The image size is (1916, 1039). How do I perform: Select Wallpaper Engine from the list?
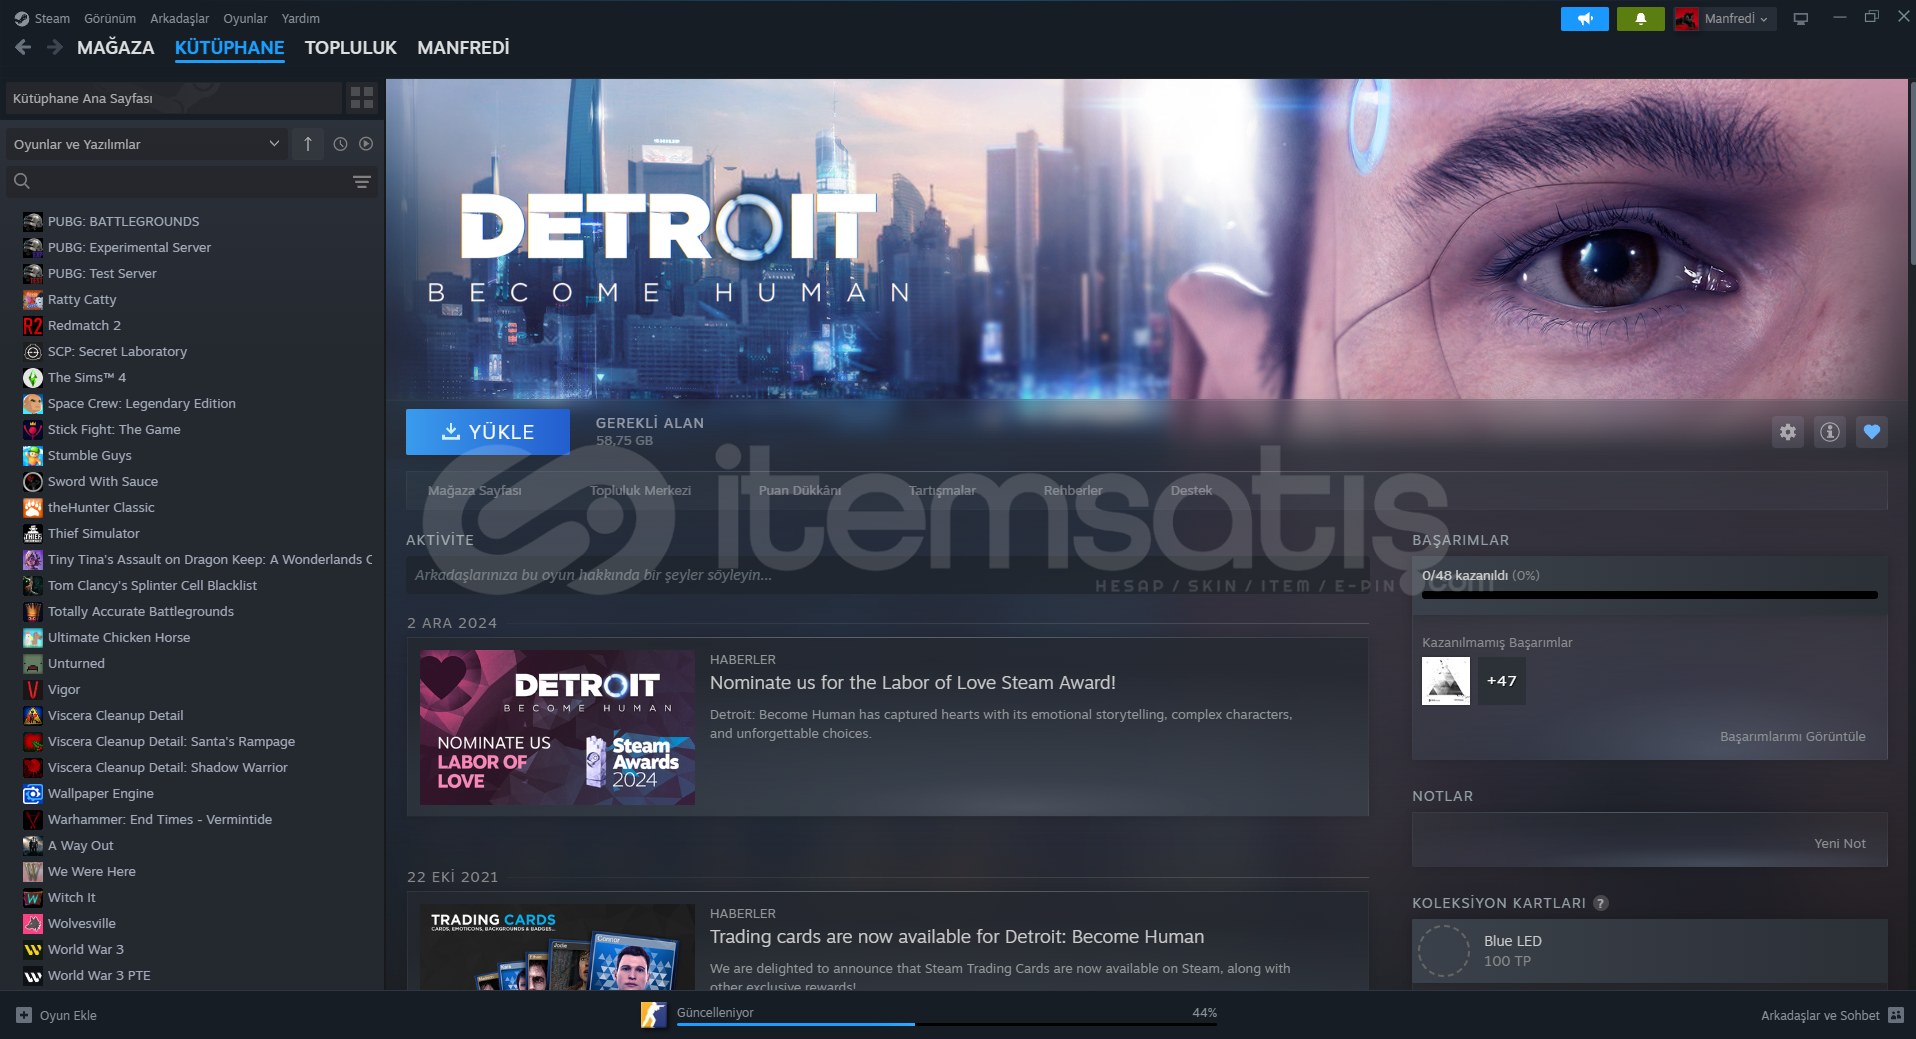(100, 794)
